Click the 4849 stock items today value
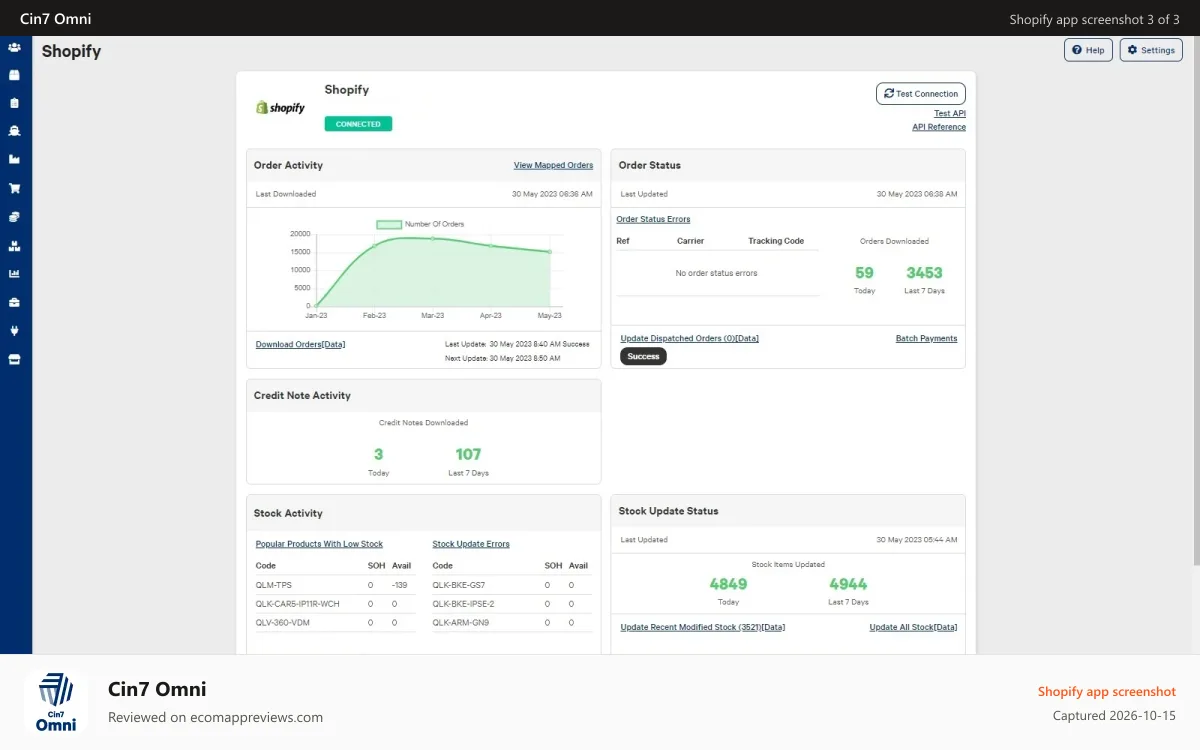 point(728,584)
